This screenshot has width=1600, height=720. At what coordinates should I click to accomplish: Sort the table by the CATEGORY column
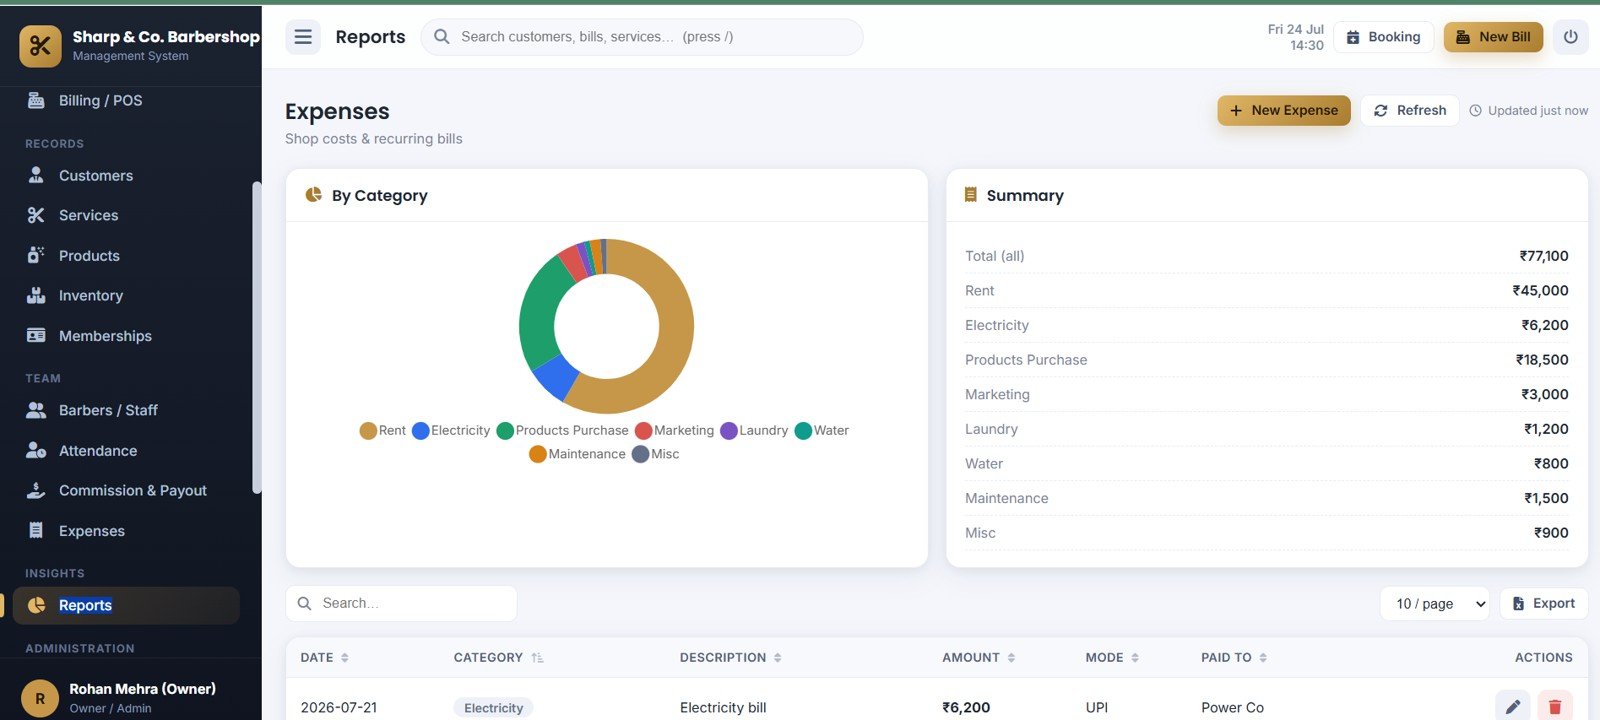498,658
